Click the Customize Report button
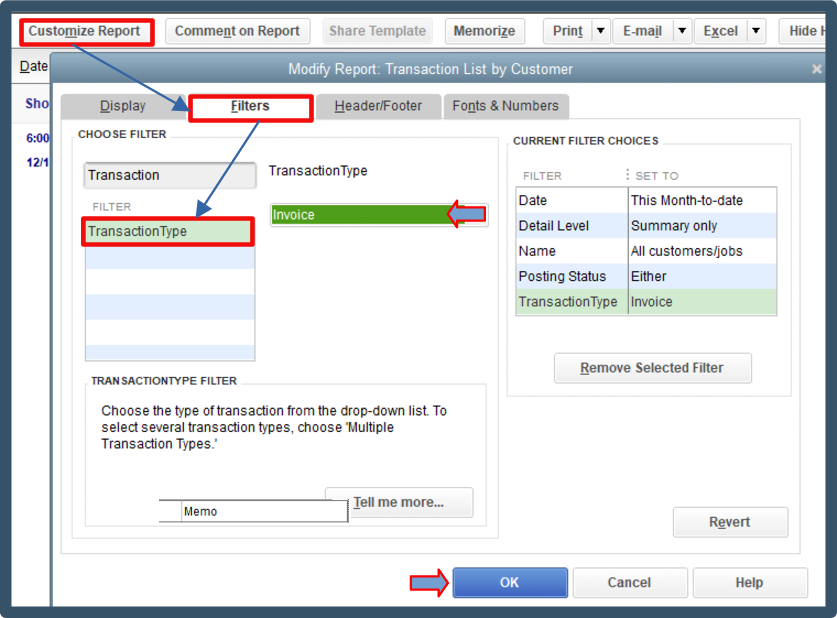 84,31
